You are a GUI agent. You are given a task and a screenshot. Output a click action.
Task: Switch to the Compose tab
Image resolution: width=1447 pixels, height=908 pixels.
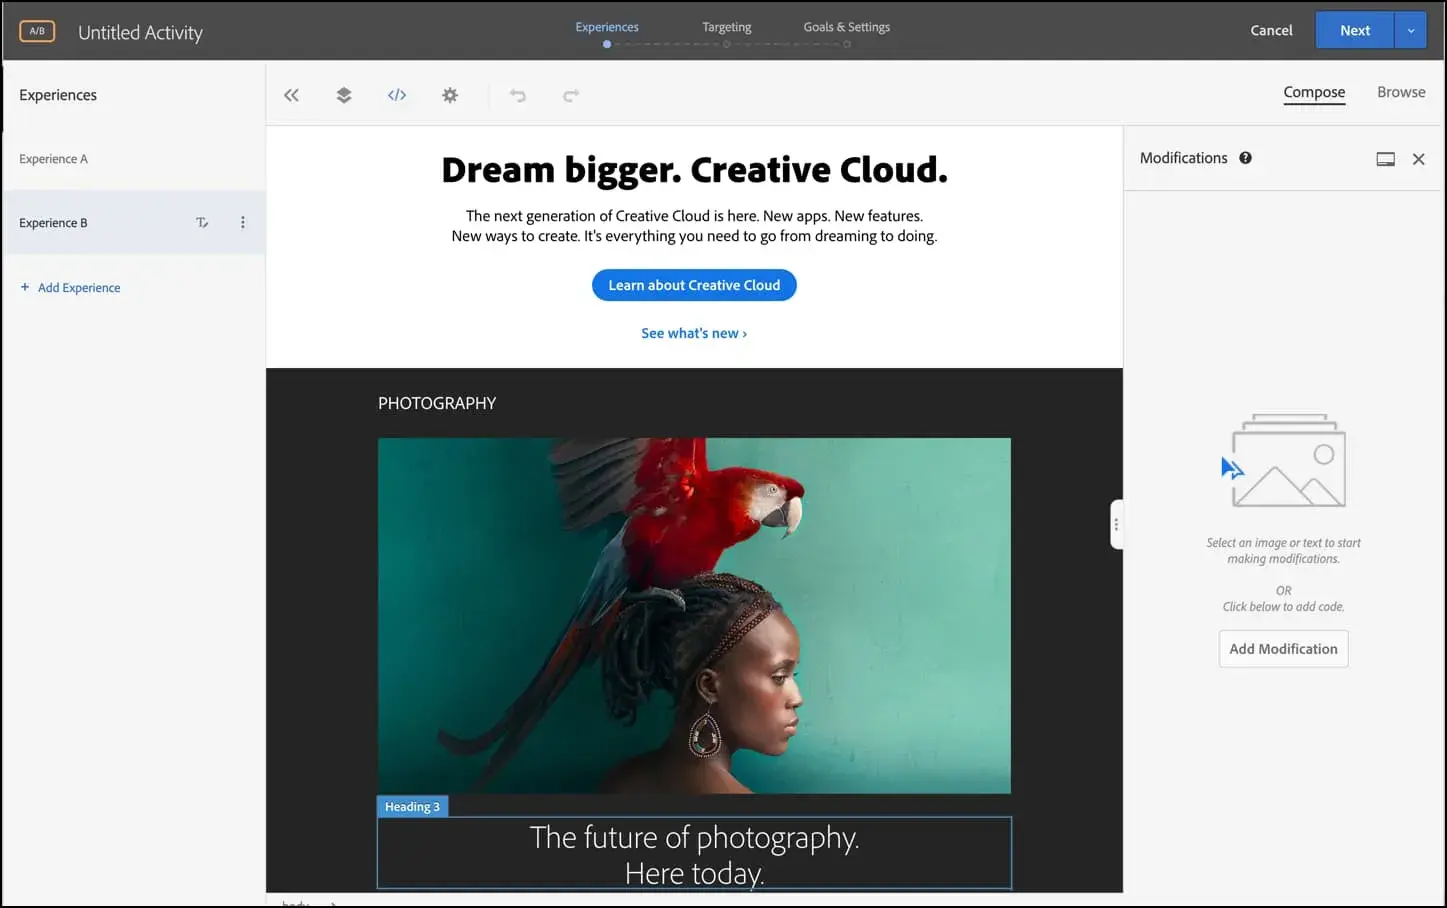click(x=1314, y=92)
